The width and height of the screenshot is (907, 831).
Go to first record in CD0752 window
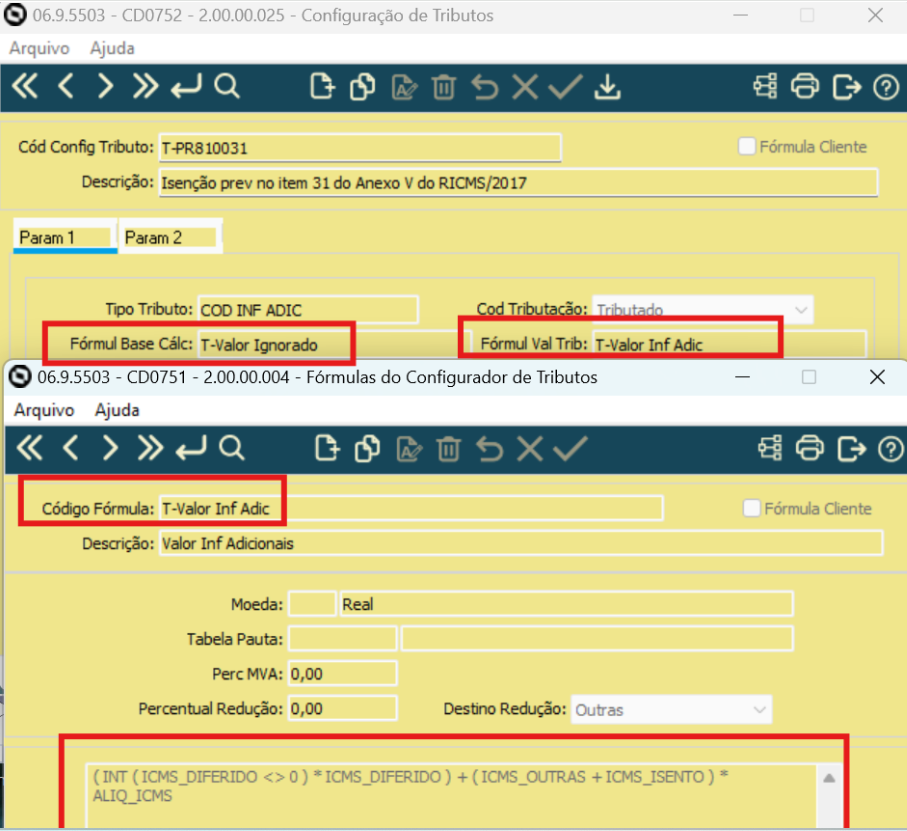coord(25,87)
